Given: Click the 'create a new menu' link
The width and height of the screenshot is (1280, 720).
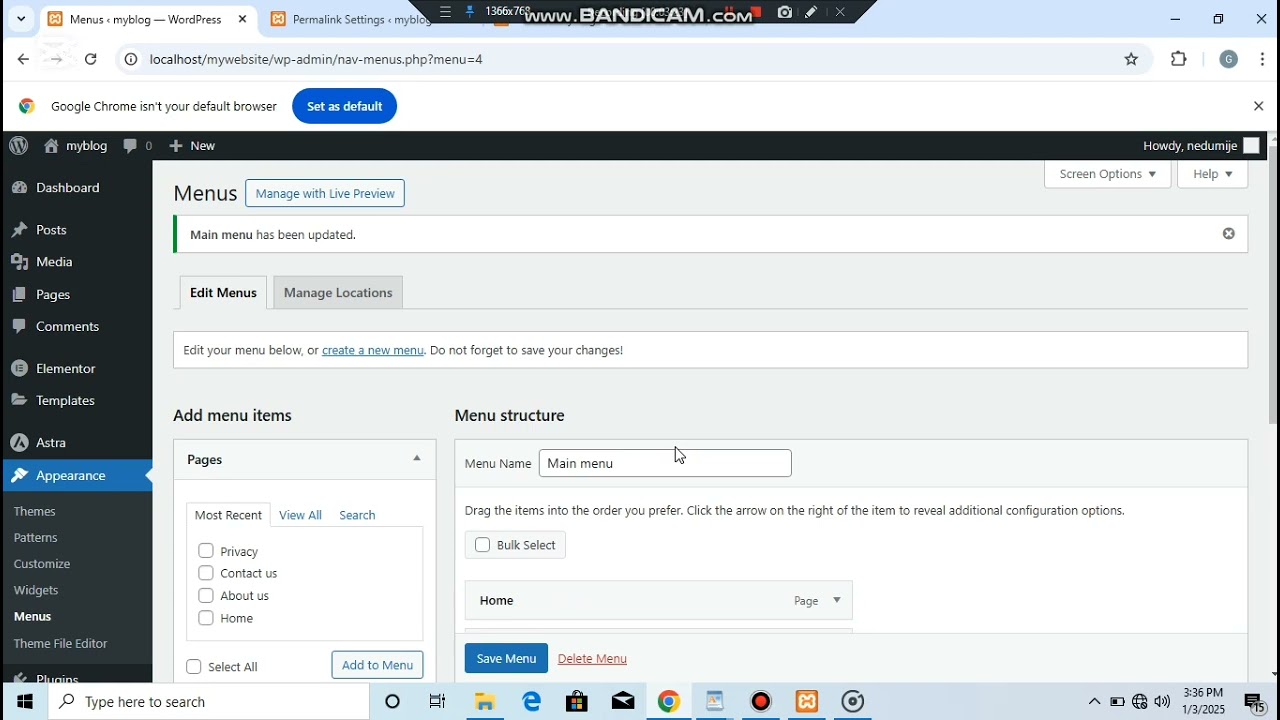Looking at the screenshot, I should (373, 351).
